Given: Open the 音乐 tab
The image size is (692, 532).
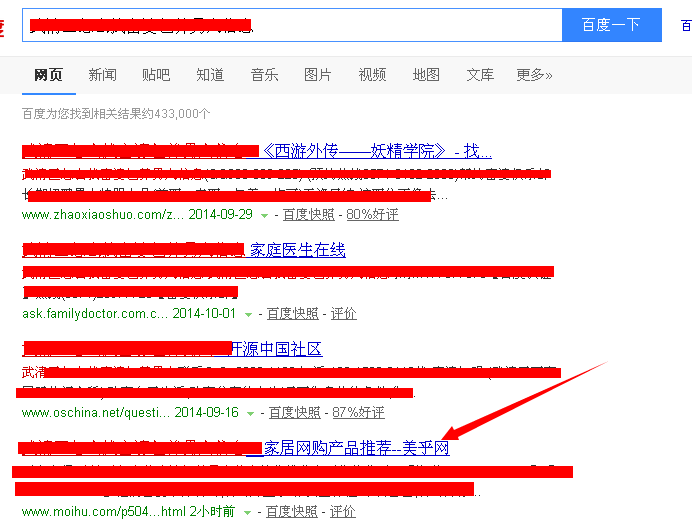Looking at the screenshot, I should pyautogui.click(x=264, y=75).
